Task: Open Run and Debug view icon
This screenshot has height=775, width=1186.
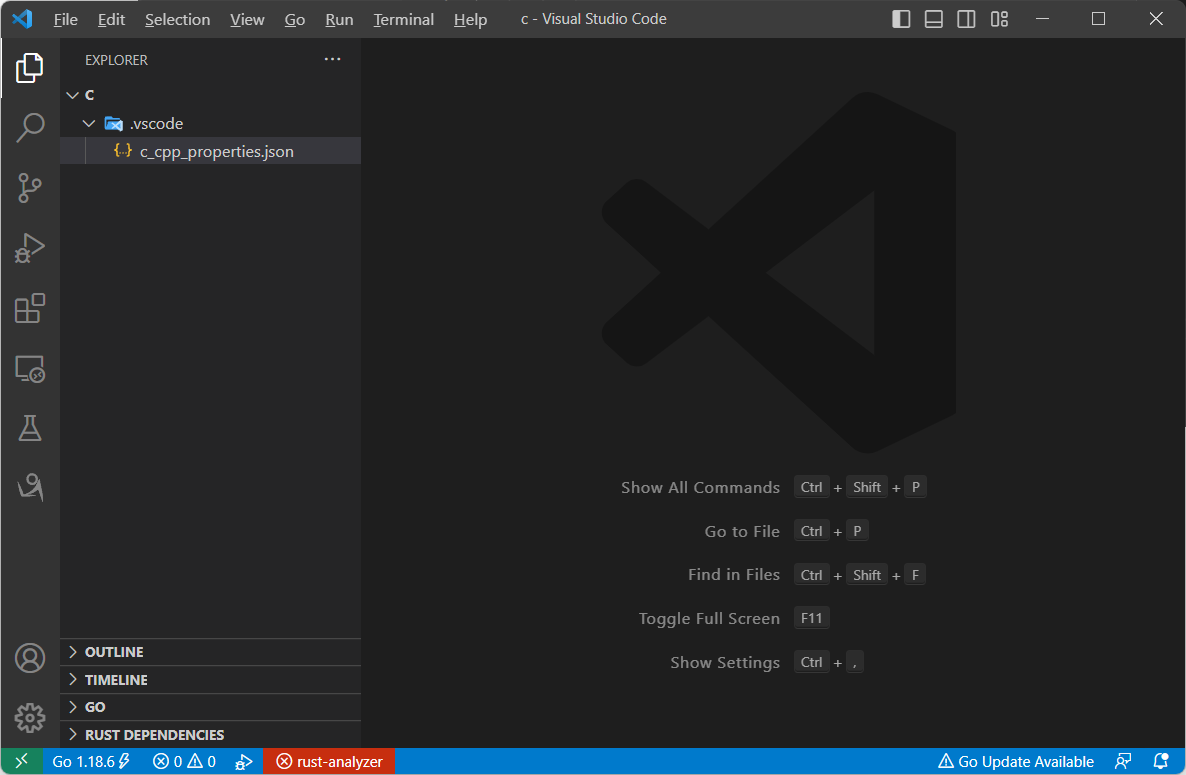Action: tap(29, 248)
